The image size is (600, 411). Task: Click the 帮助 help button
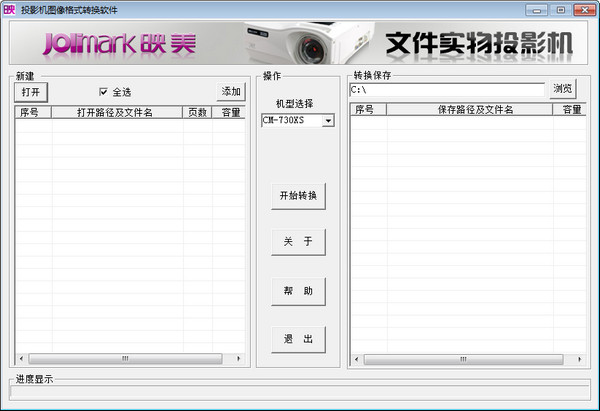coord(298,291)
